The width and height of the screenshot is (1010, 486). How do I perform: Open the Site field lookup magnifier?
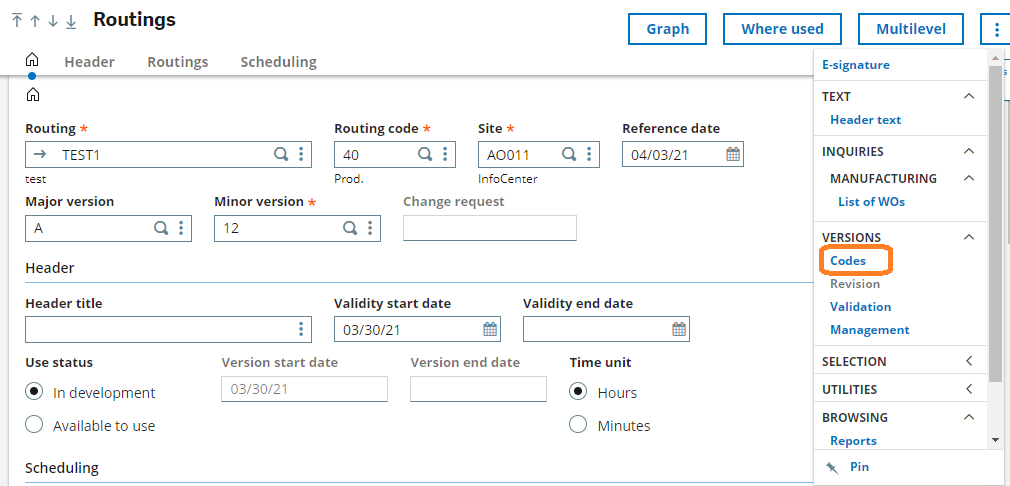[568, 155]
